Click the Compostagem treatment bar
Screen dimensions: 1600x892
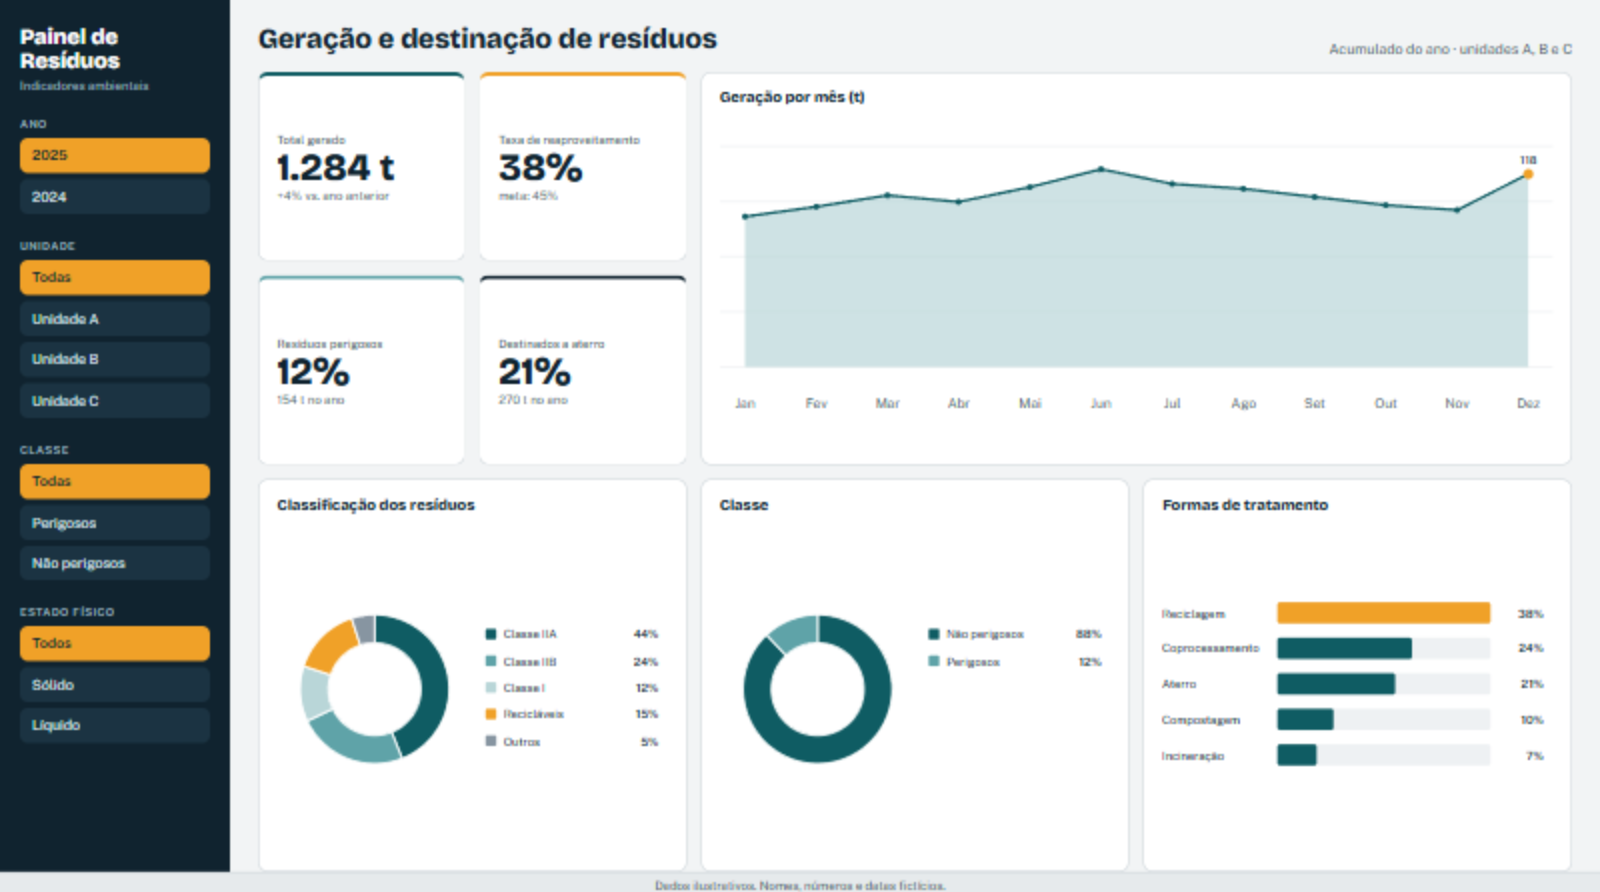coord(1305,720)
